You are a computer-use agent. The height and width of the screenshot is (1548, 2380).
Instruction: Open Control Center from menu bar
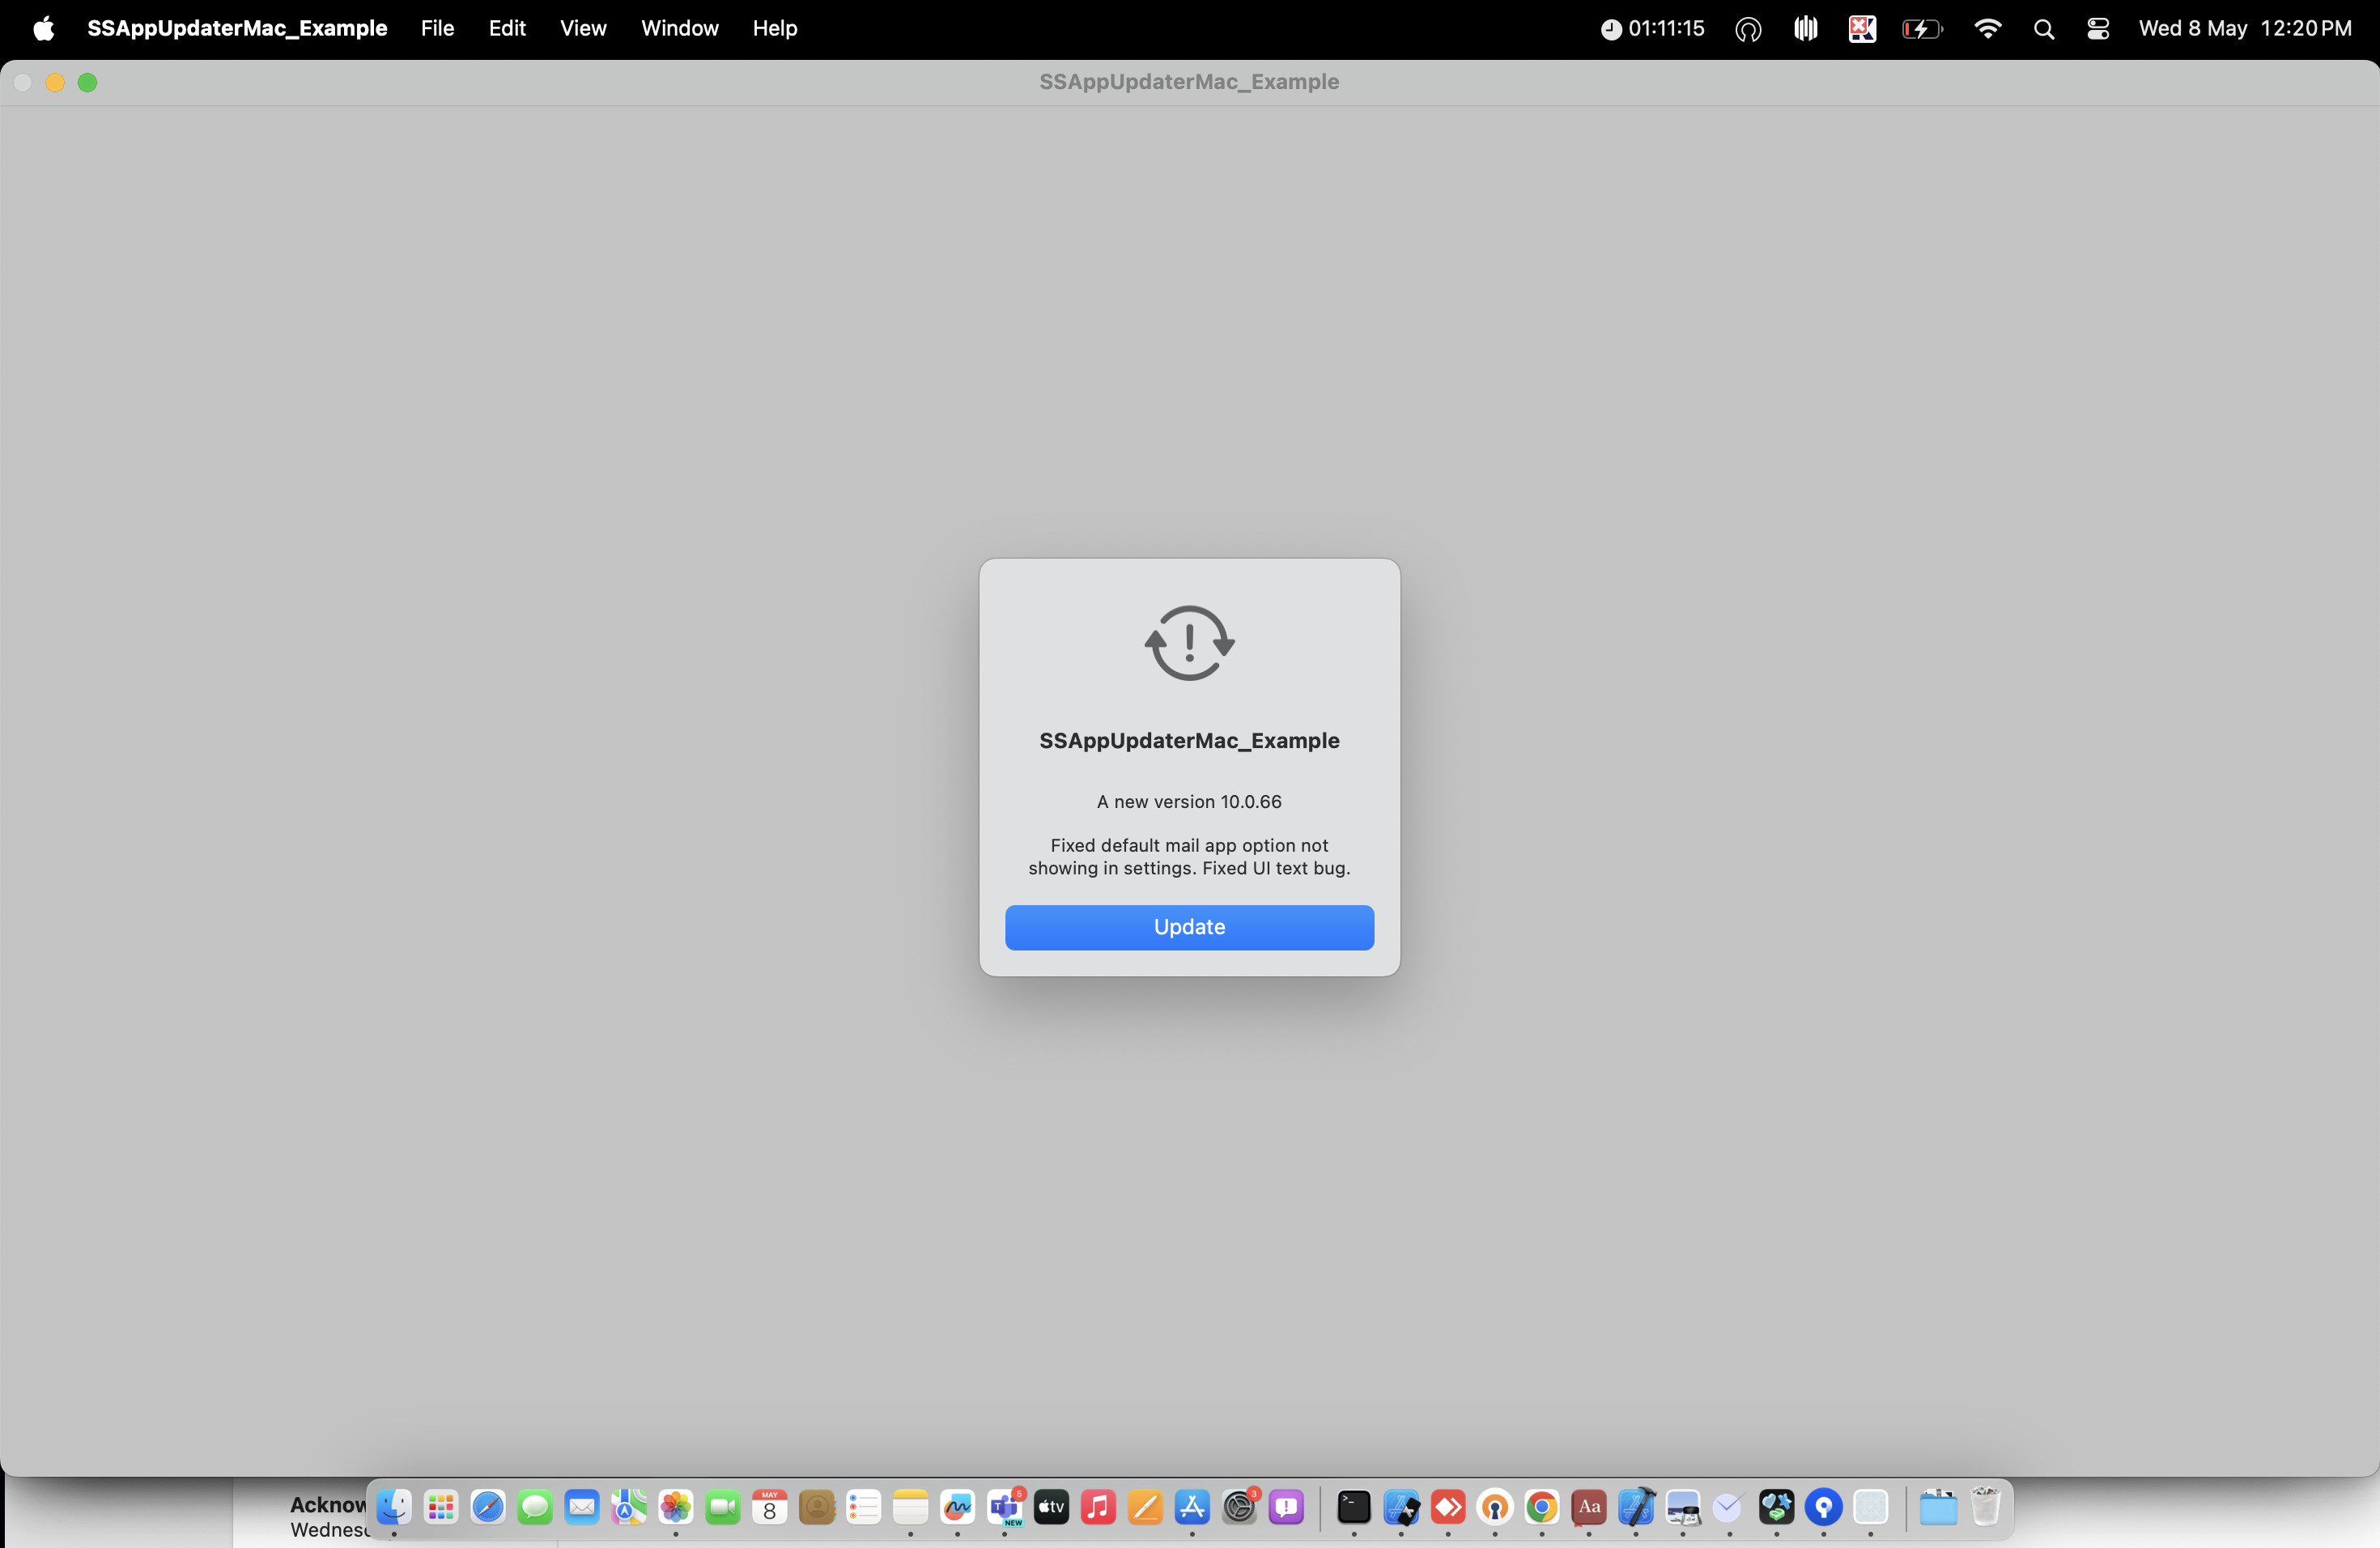point(2097,29)
